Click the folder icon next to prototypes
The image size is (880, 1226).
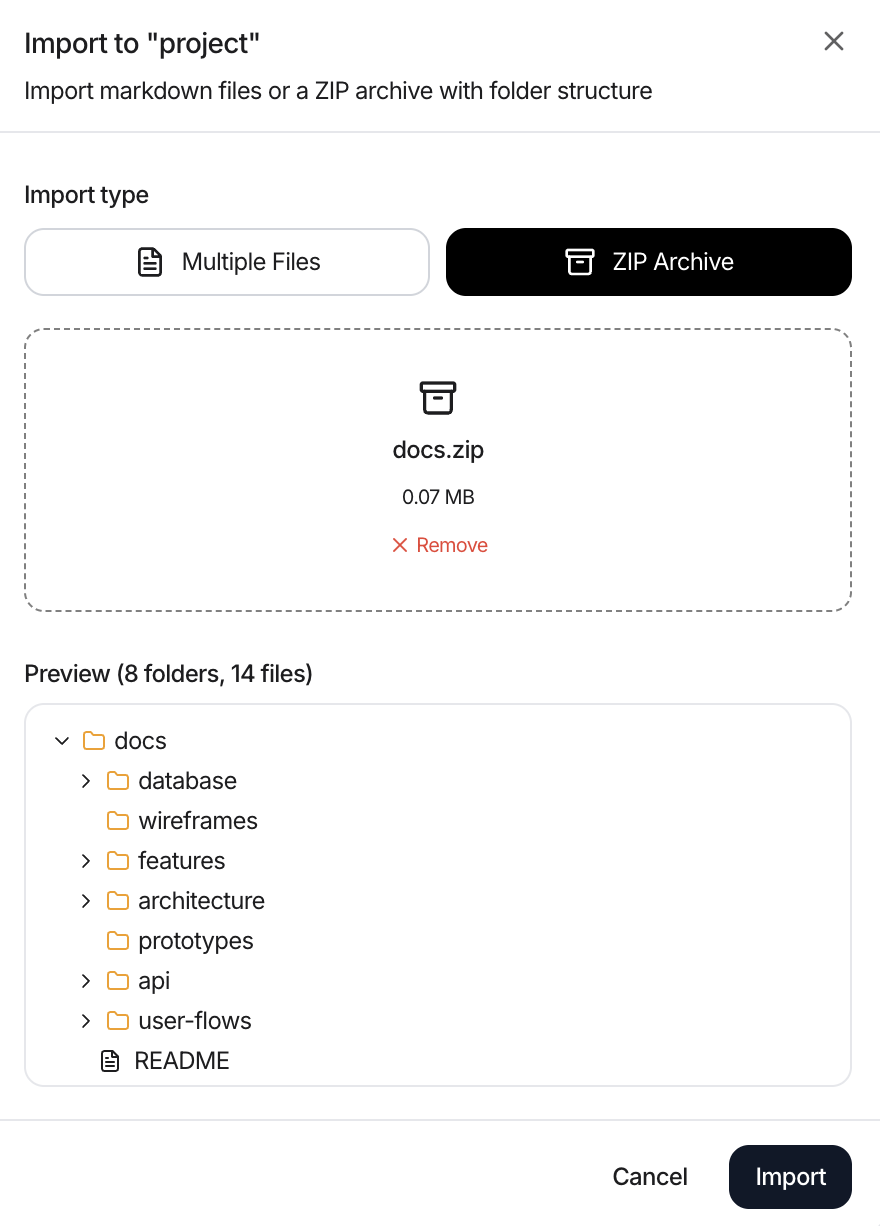click(116, 940)
